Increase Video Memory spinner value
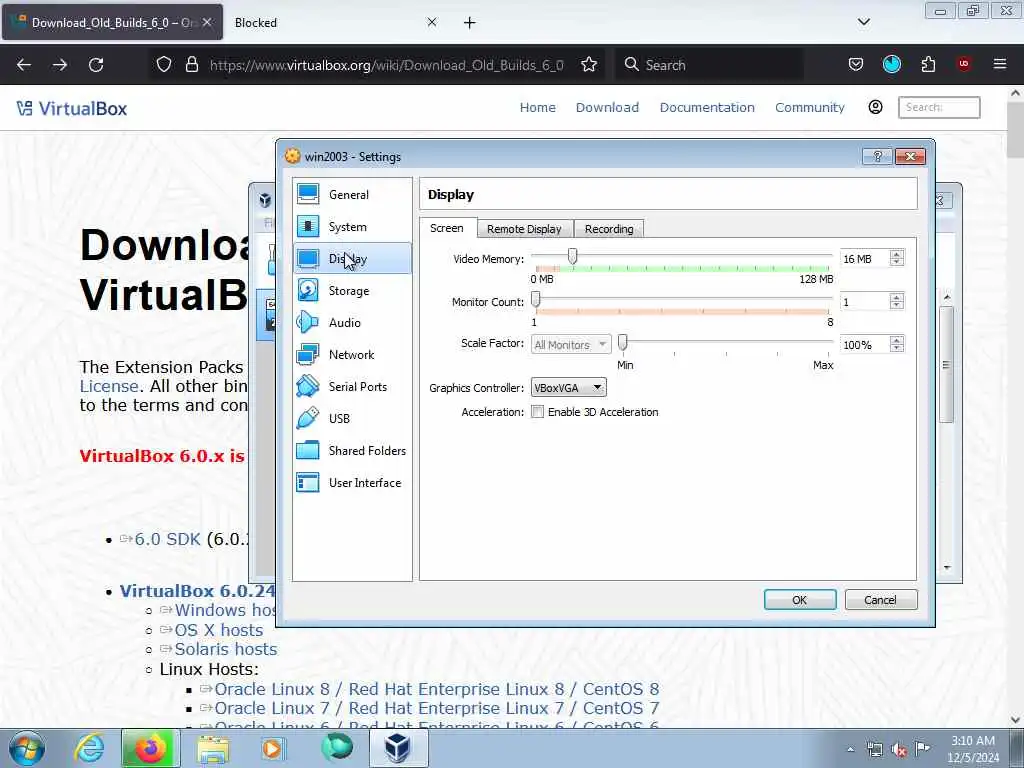This screenshot has width=1024, height=768. tap(897, 254)
